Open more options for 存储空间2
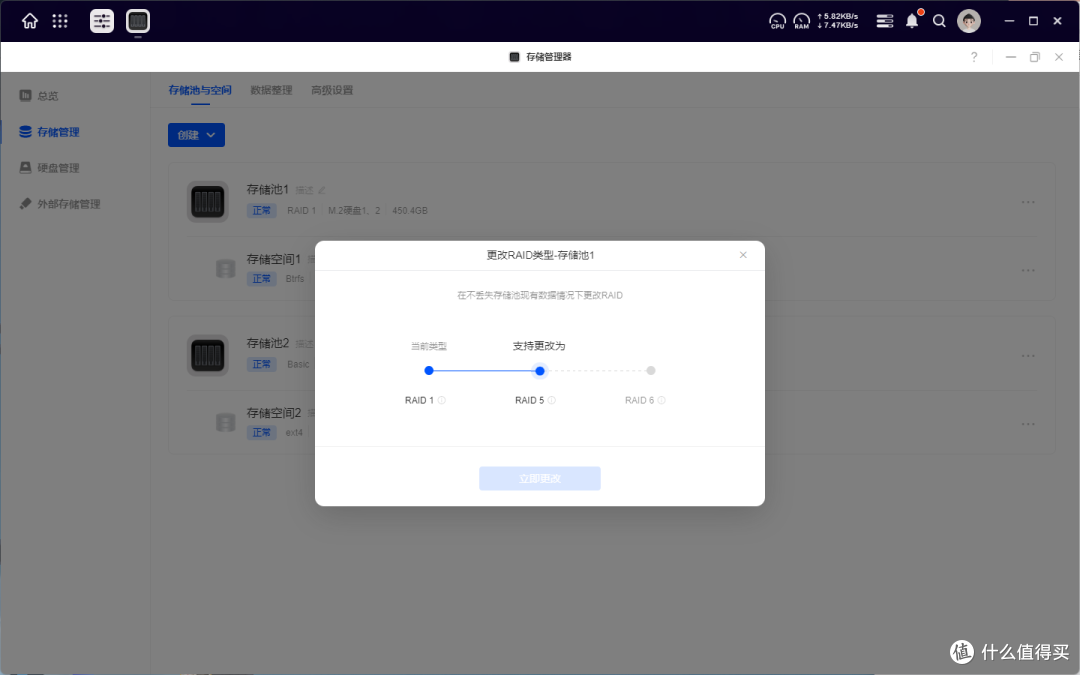The height and width of the screenshot is (675, 1080). click(1028, 424)
